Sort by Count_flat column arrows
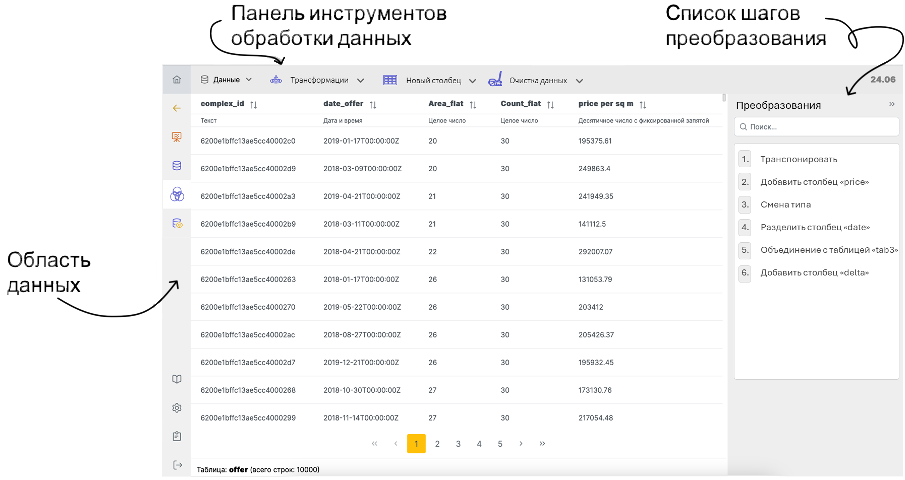 pos(551,104)
